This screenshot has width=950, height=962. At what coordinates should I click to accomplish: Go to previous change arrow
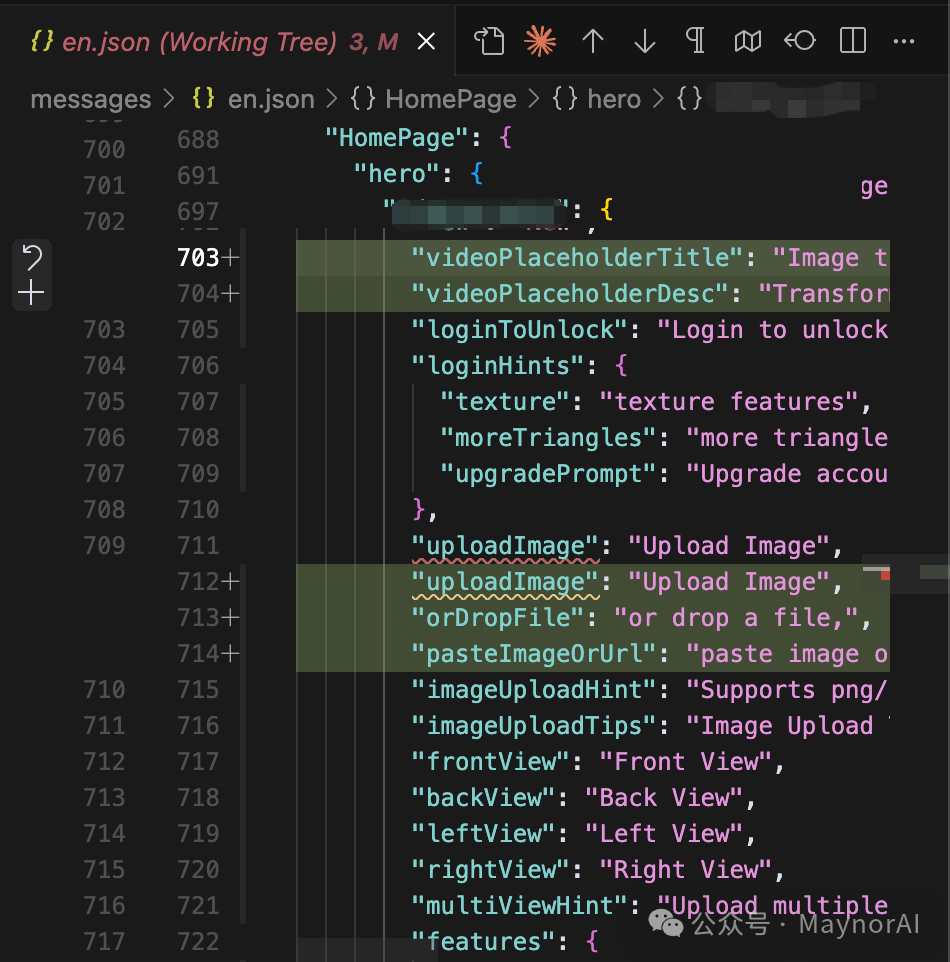593,41
